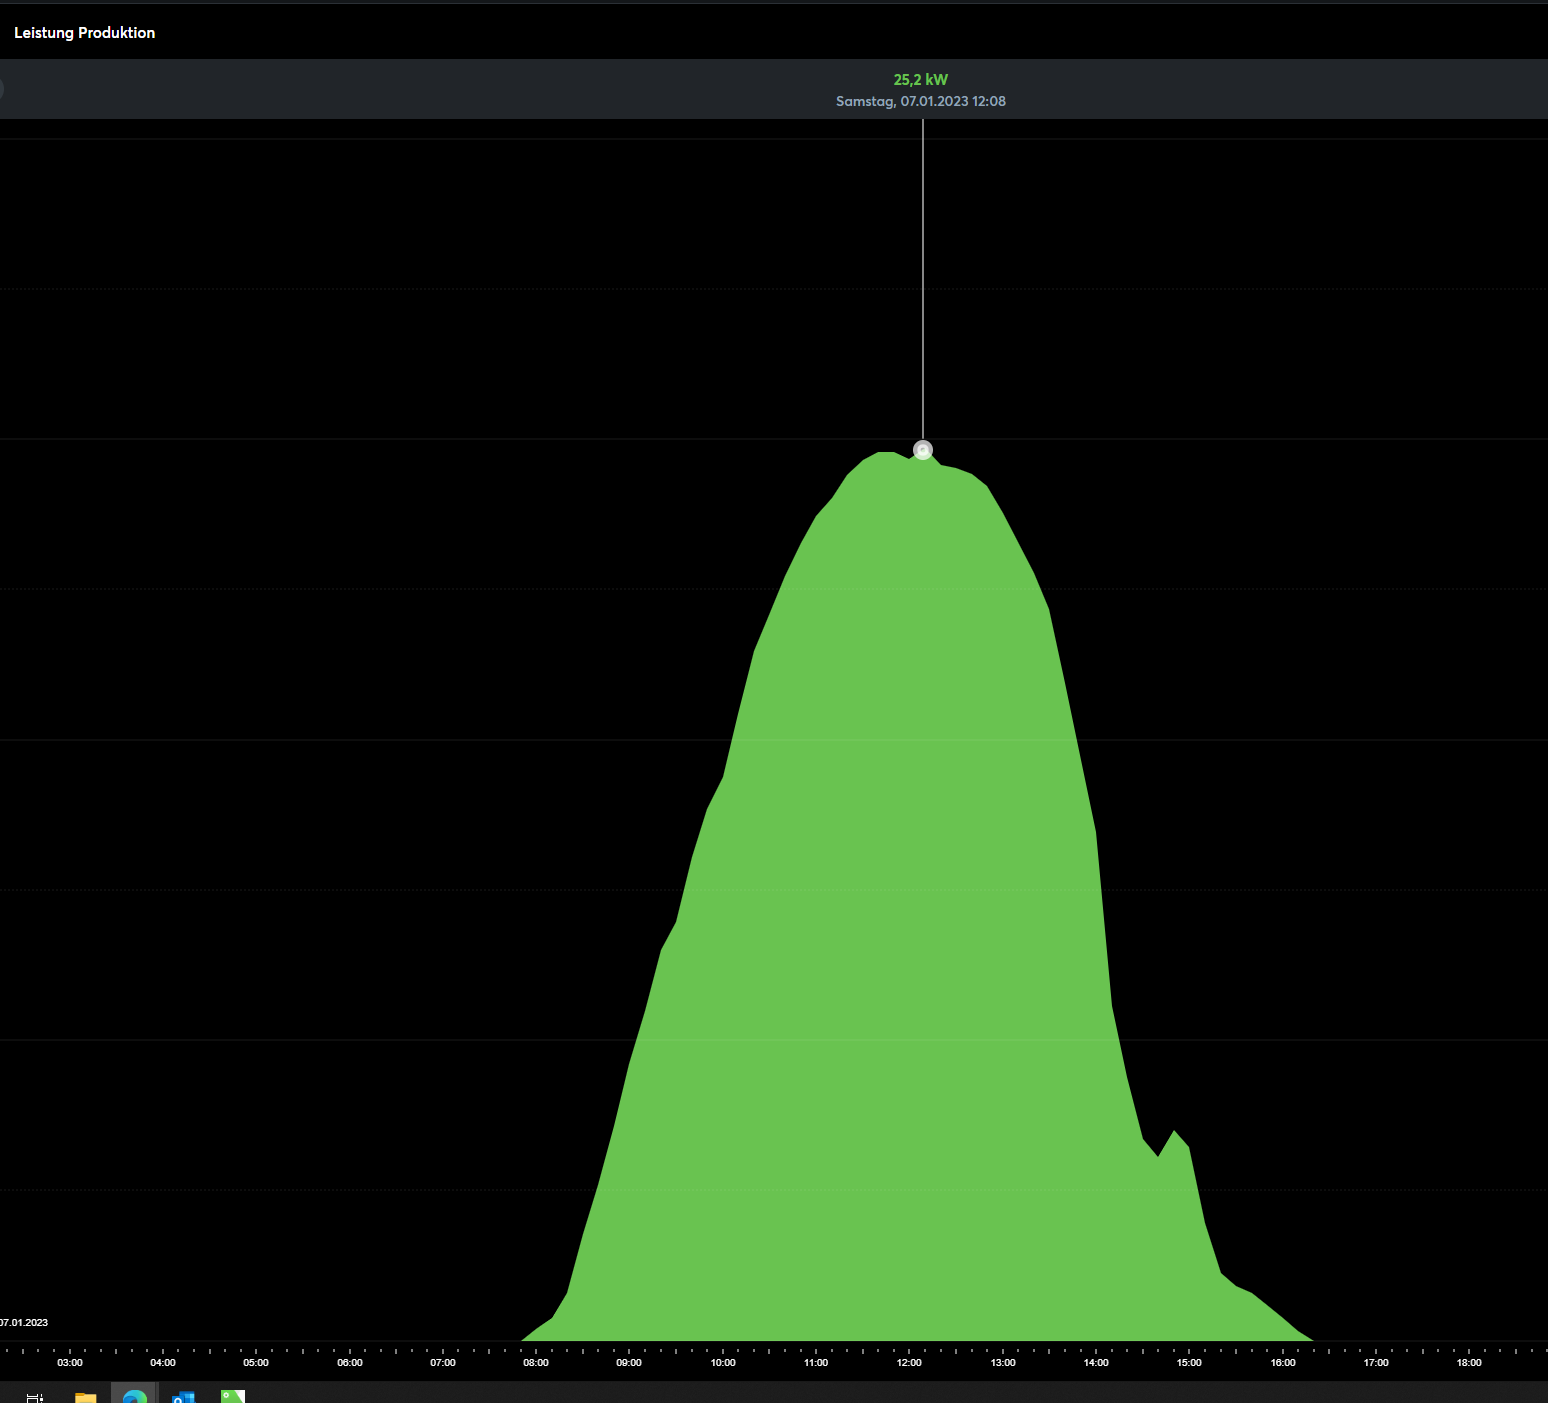1548x1403 pixels.
Task: Click the 25,2 kW value readout
Action: pyautogui.click(x=920, y=80)
